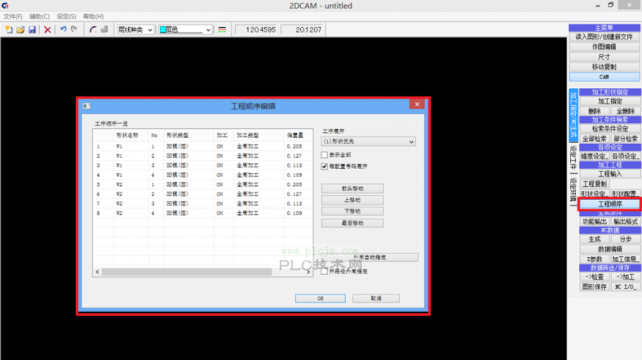Screen dimensions: 642x360
Task: Click the 作图编辑 button
Action: click(x=604, y=47)
